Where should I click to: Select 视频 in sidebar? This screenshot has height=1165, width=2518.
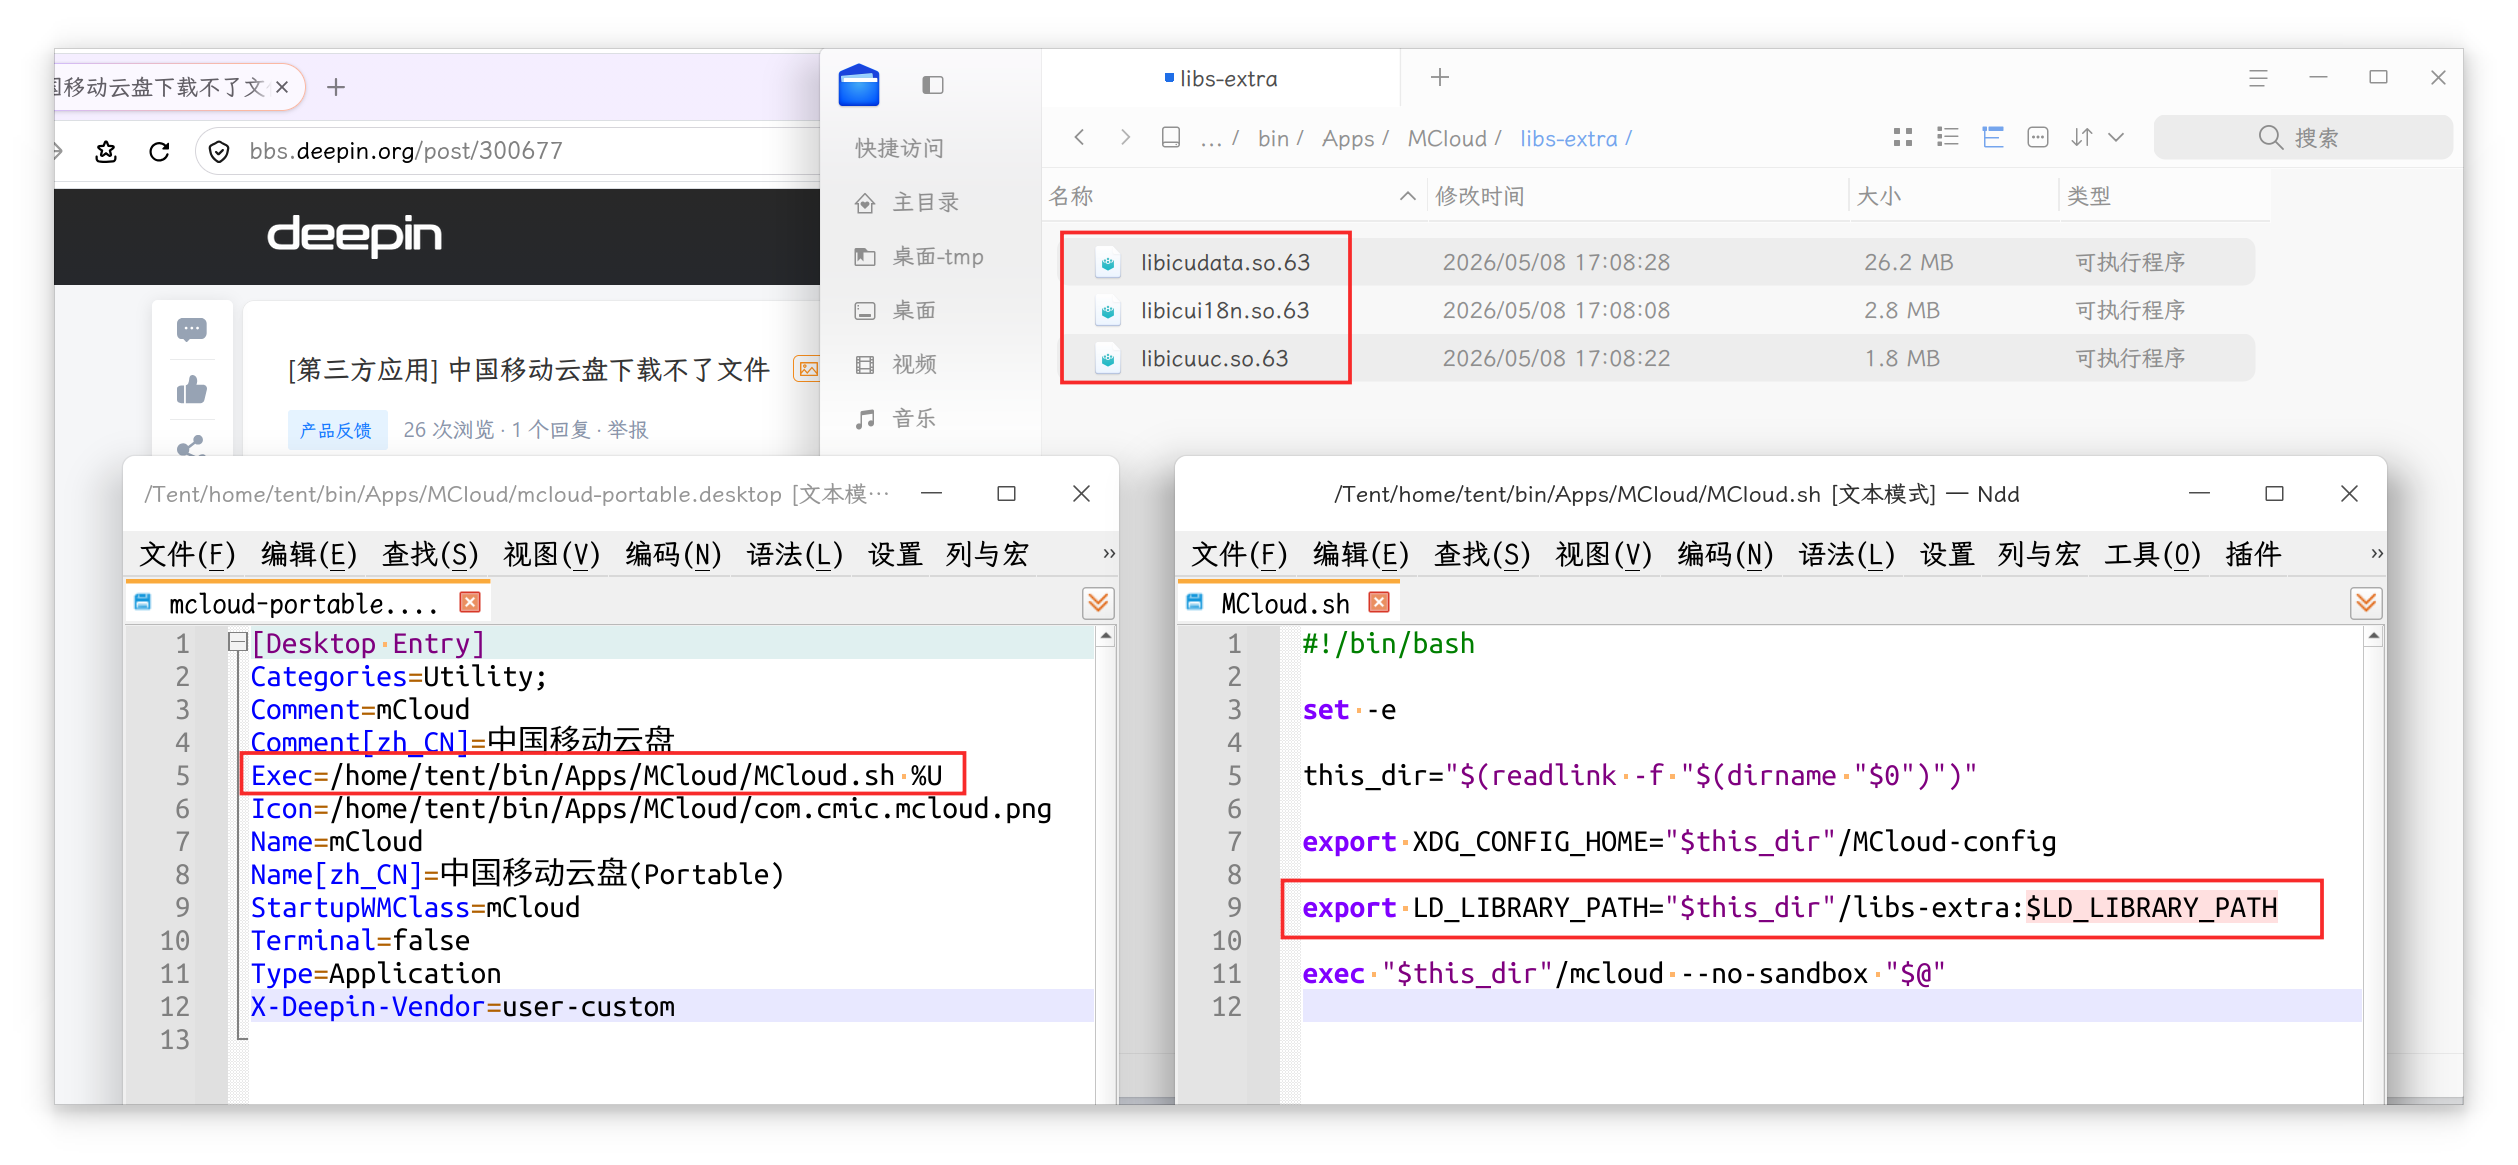[x=914, y=365]
